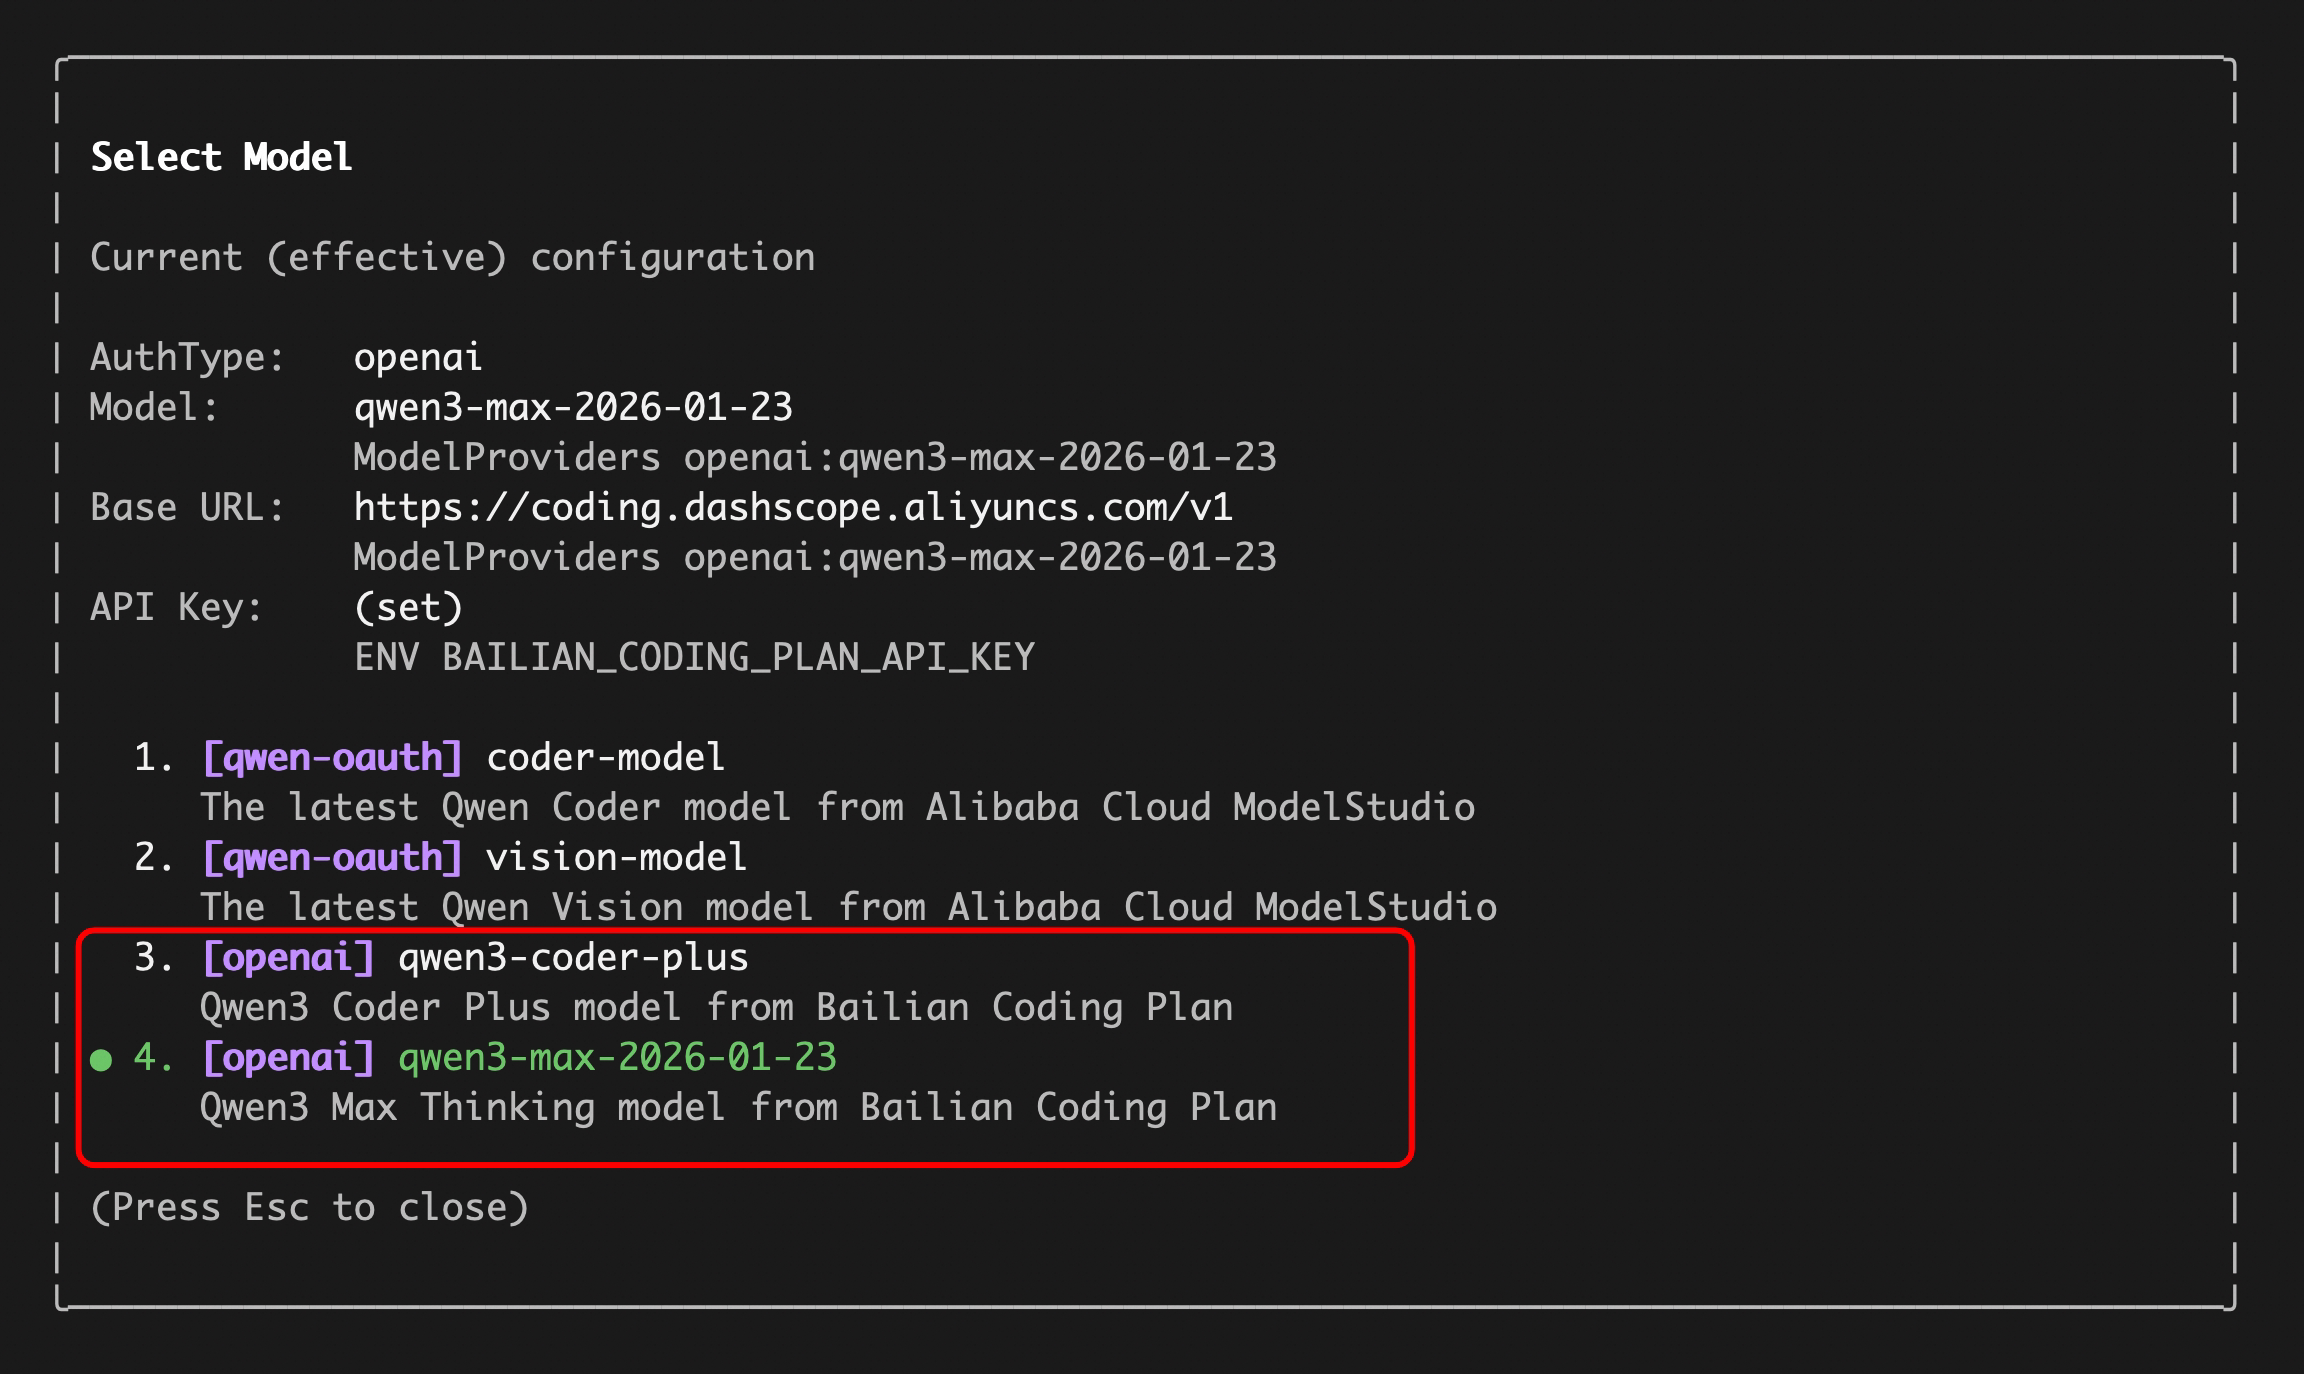Screen dimensions: 2304x1374
Task: Click the AuthType value "openai"
Action: click(x=418, y=358)
